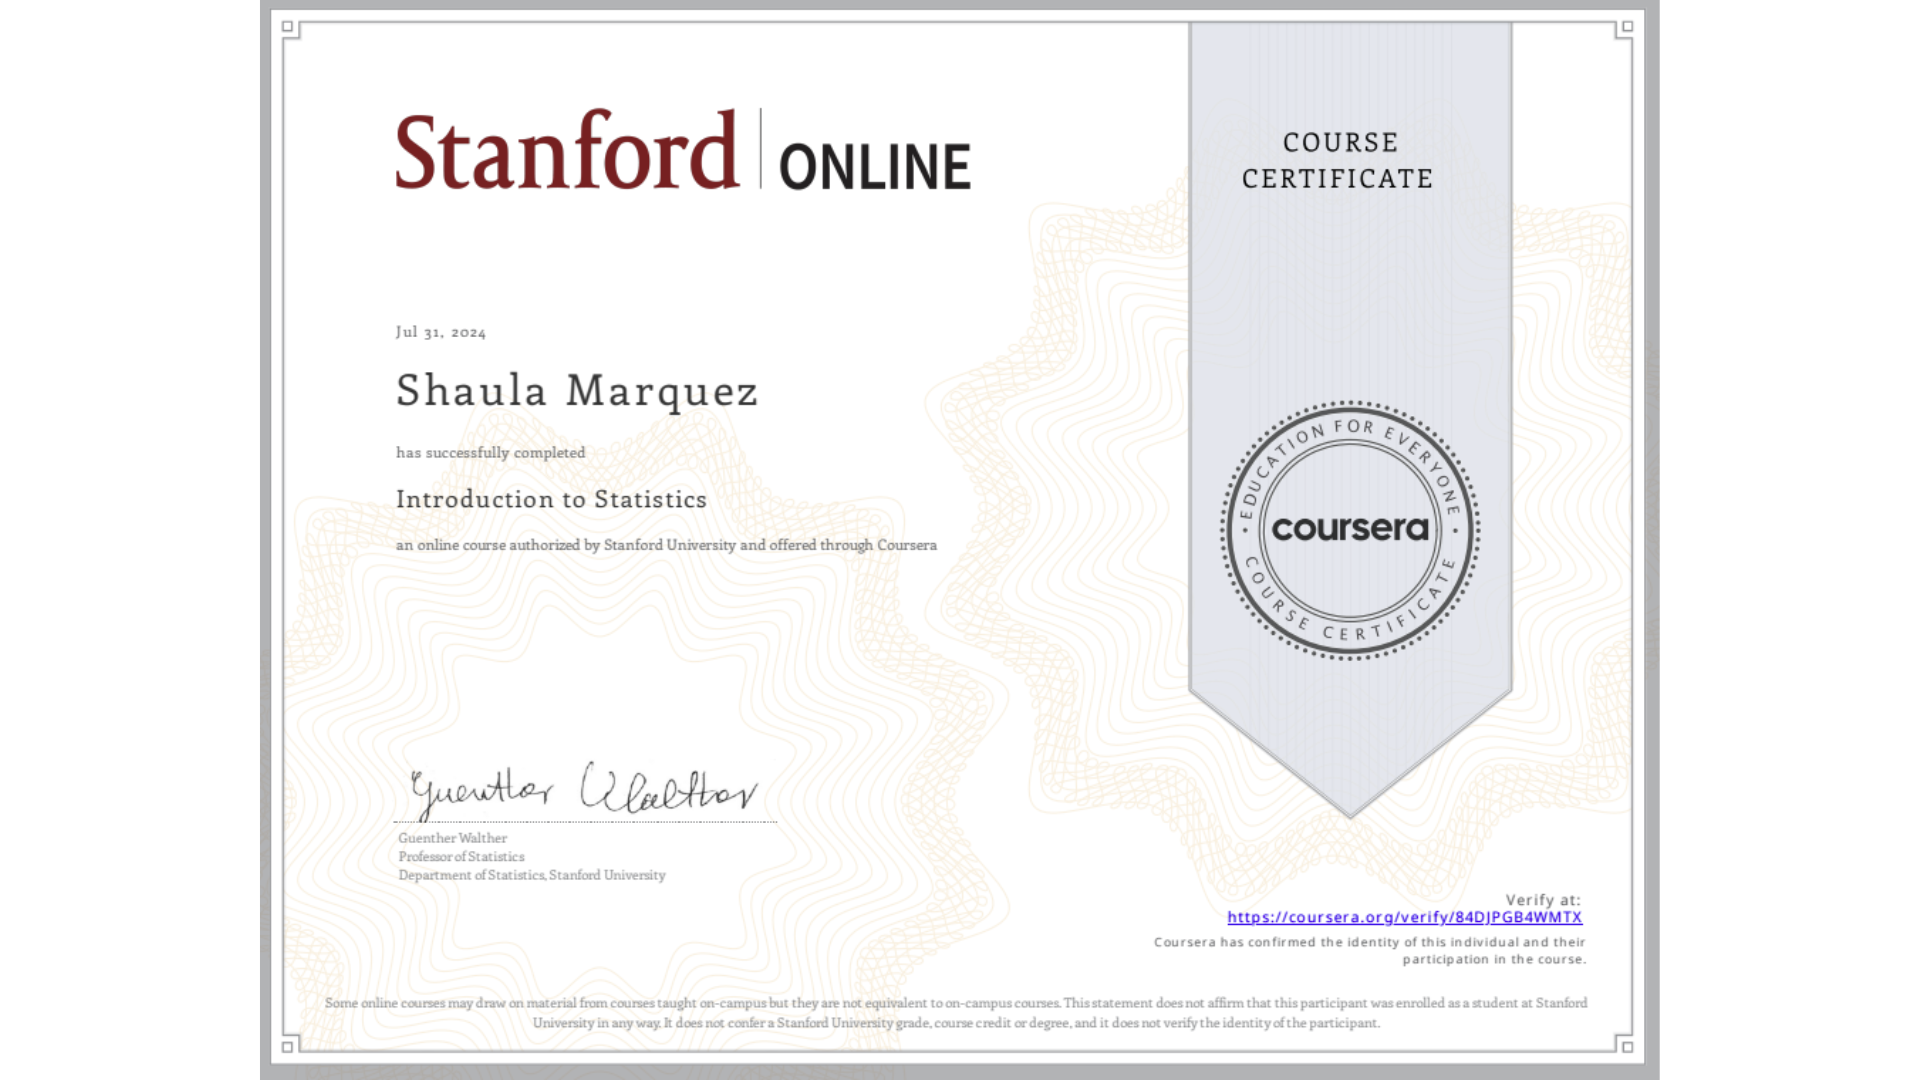
Task: Click the Department of Statistics line
Action: 531,875
